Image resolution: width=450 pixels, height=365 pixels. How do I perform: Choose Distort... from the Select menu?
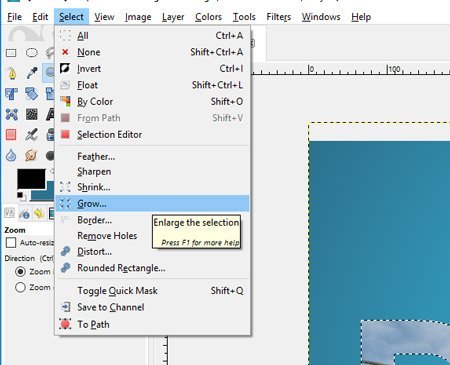pyautogui.click(x=103, y=251)
